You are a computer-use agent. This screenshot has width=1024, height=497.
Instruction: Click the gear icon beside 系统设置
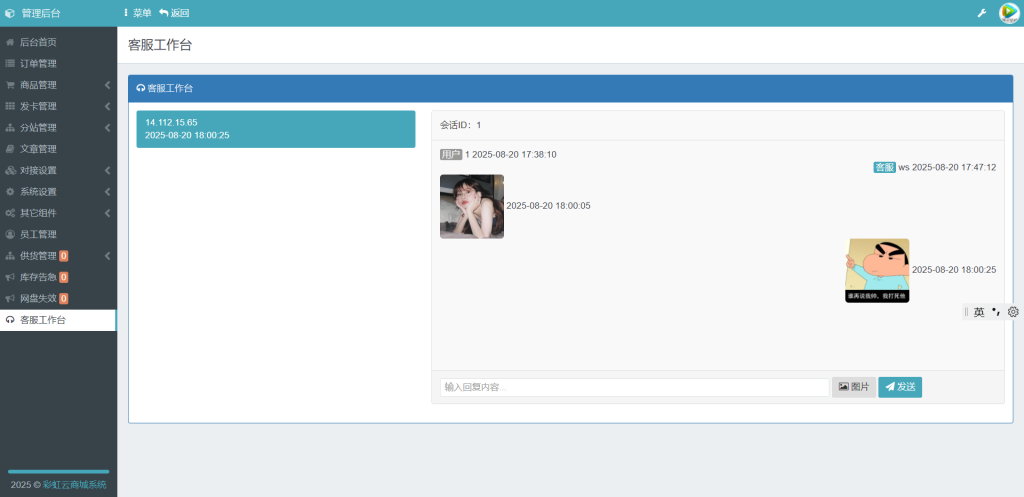coord(10,192)
